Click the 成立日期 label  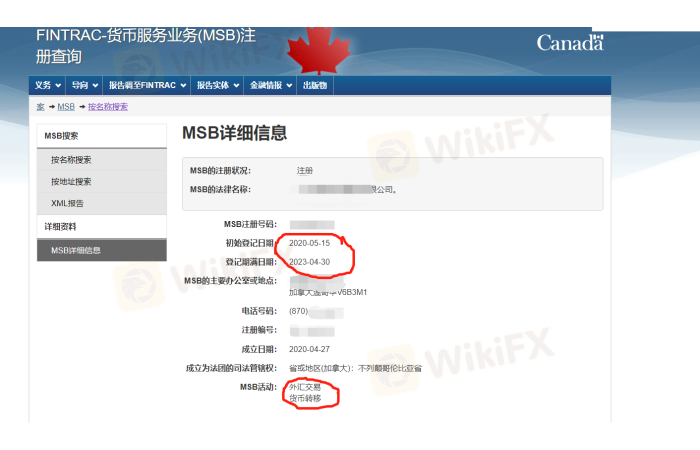(x=259, y=349)
